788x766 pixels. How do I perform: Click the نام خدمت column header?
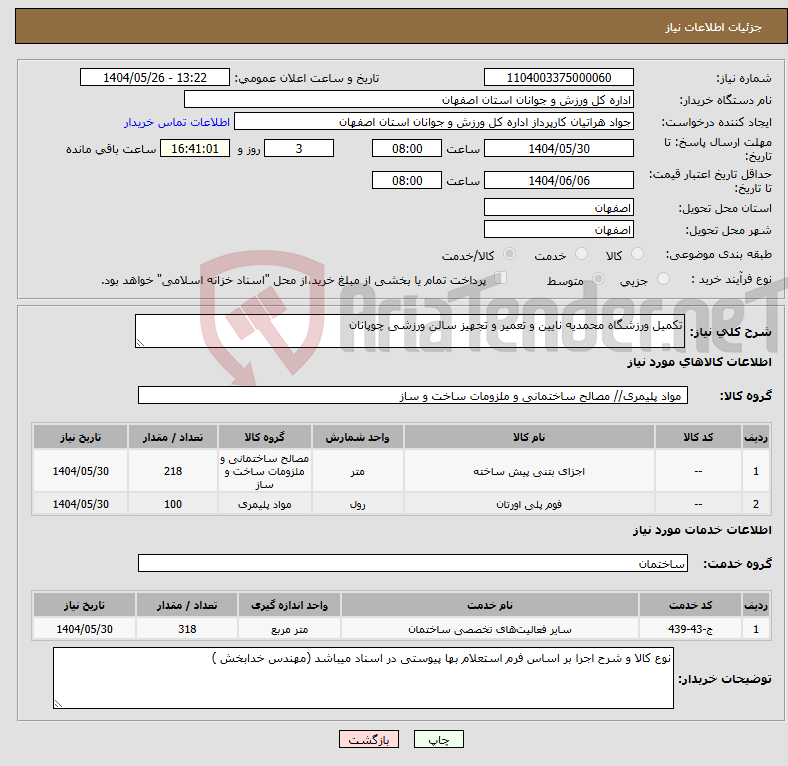coord(489,605)
